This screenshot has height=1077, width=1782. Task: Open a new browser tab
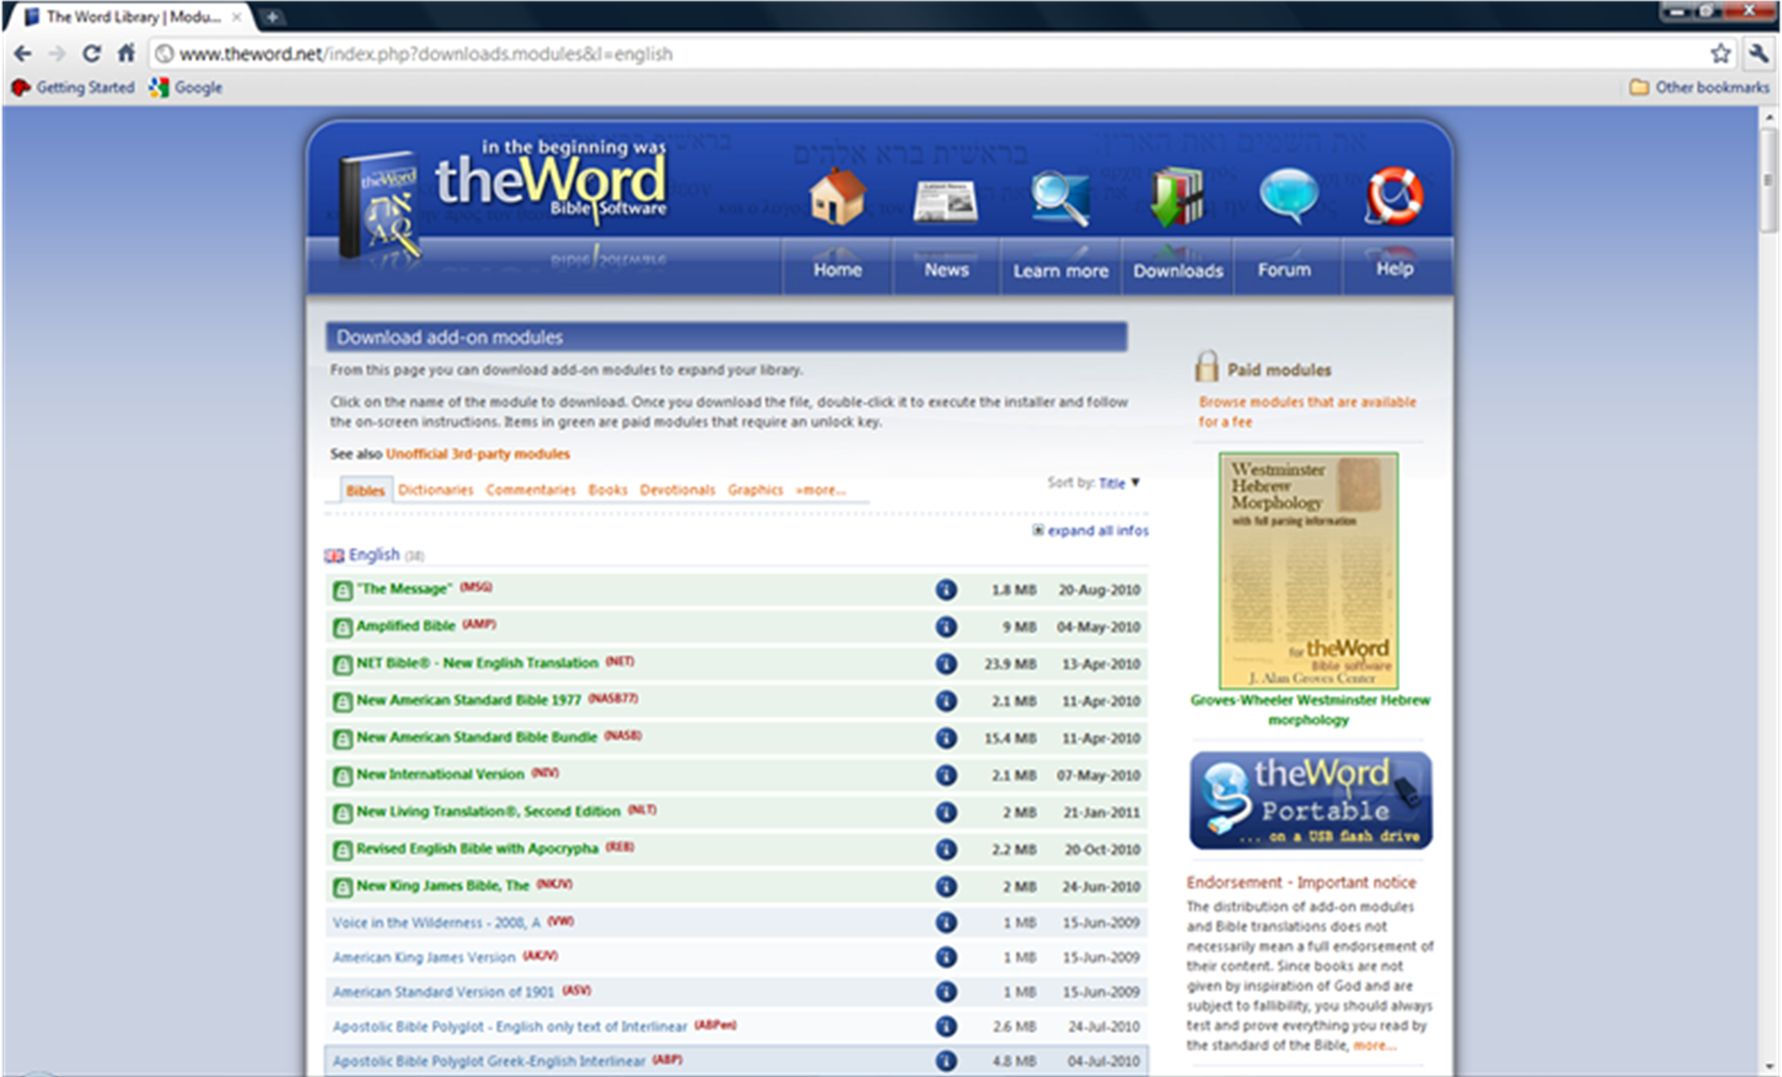click(x=272, y=16)
